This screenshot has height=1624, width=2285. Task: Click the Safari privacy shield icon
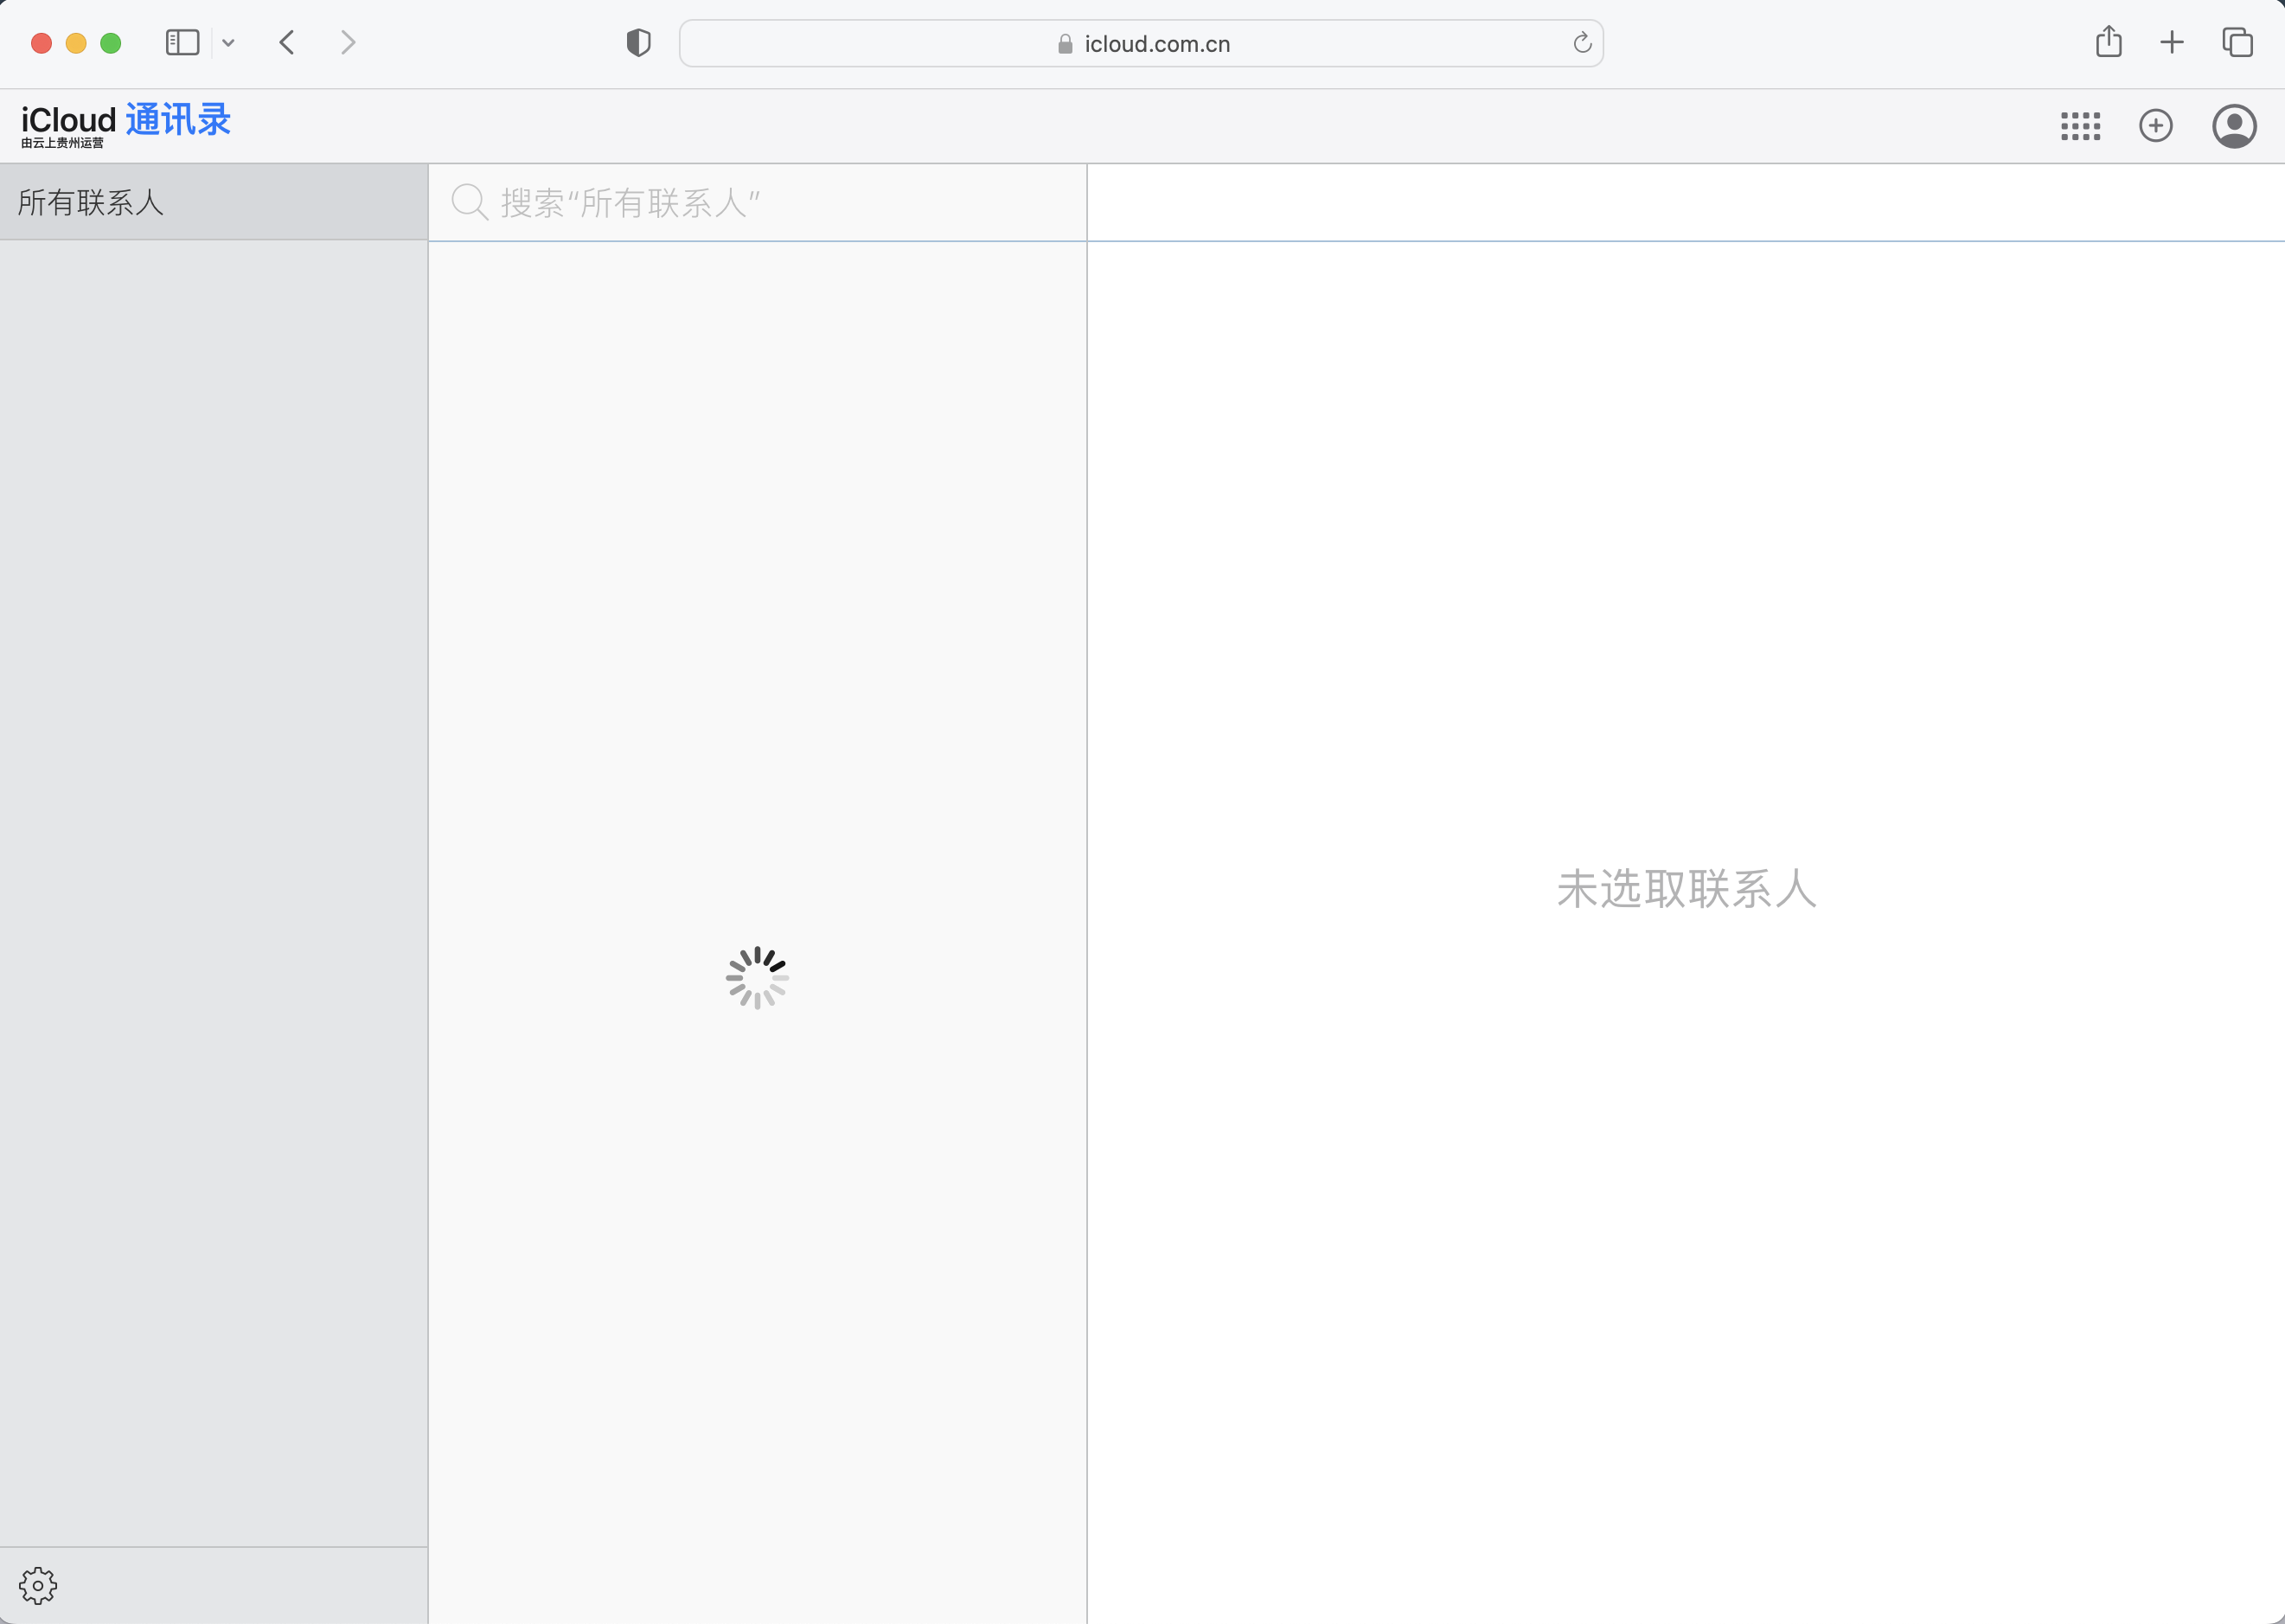(638, 43)
